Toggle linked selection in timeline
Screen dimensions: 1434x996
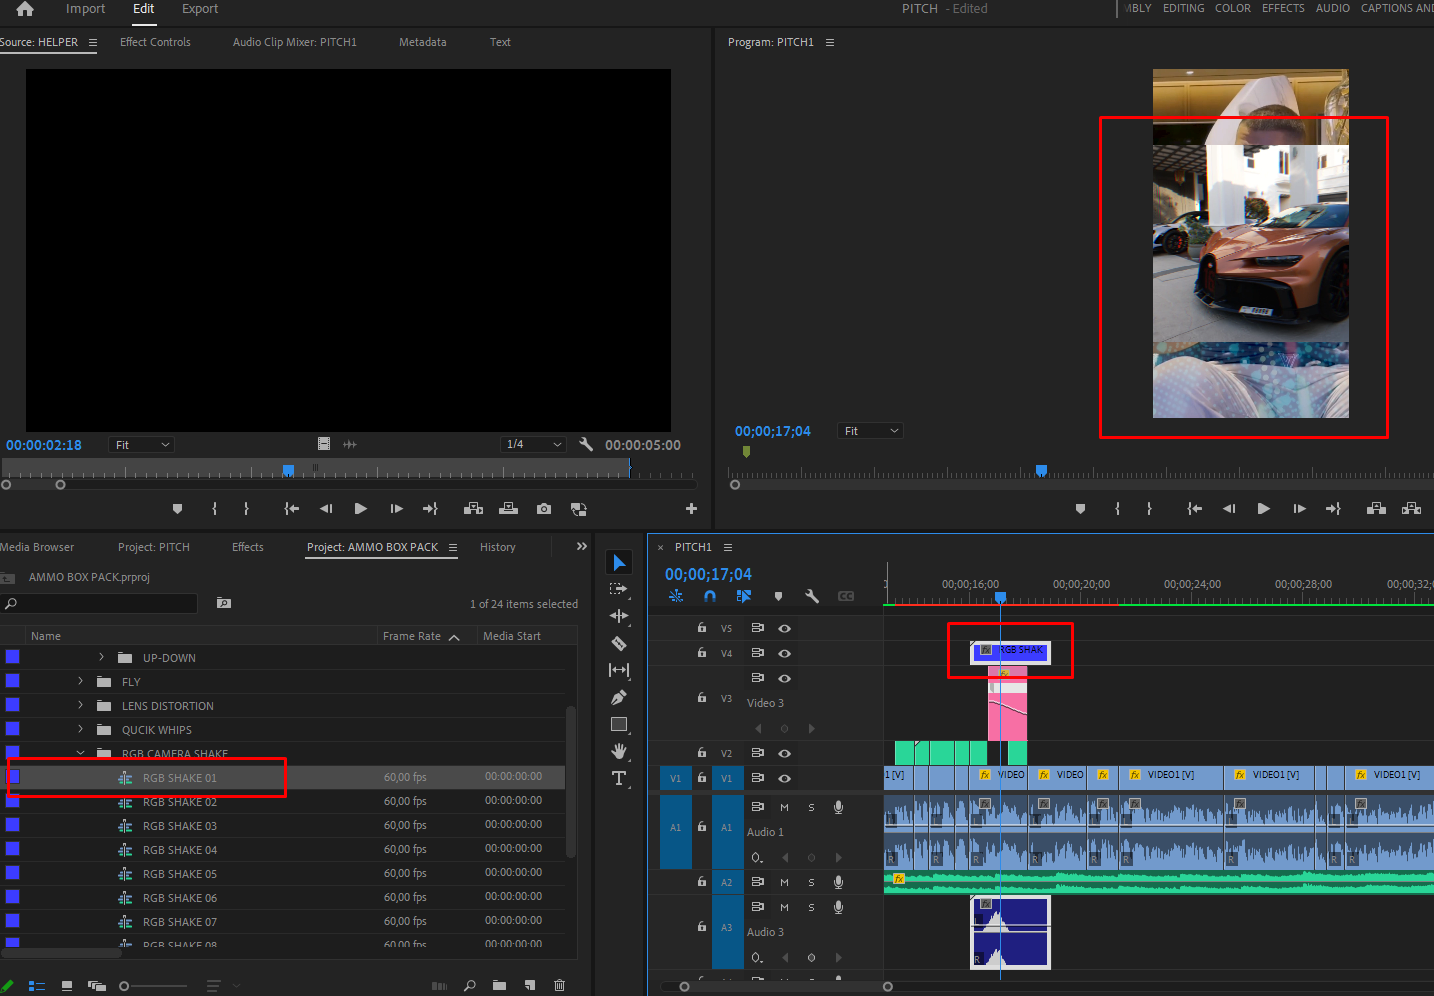tap(744, 596)
